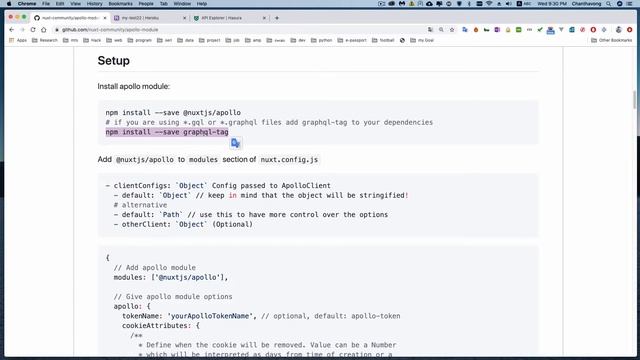The height and width of the screenshot is (360, 640).
Task: Open the File menu
Action: [46, 4]
